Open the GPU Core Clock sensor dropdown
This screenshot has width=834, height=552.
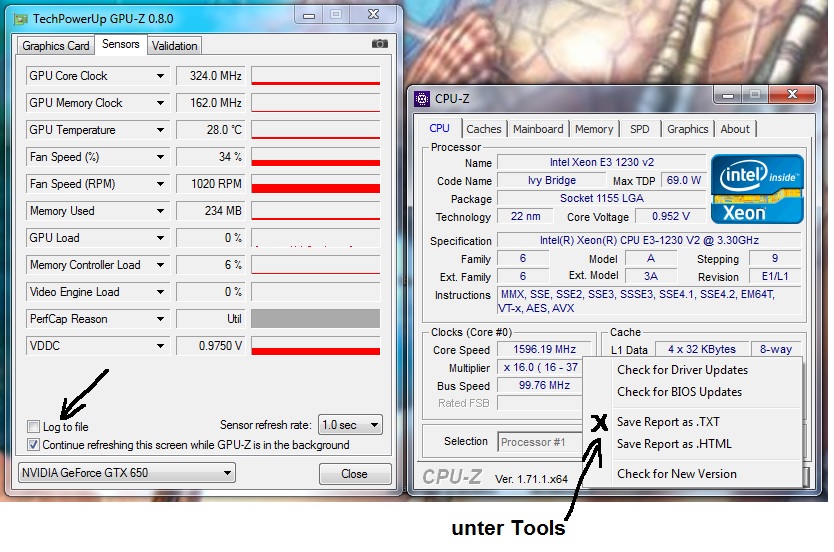coord(160,76)
